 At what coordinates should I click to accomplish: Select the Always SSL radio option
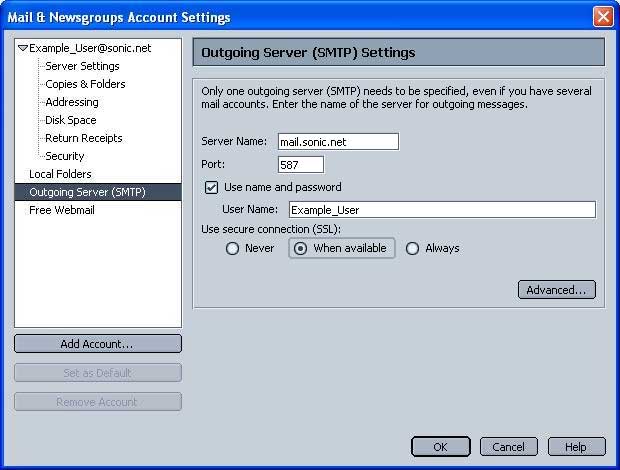[x=412, y=248]
